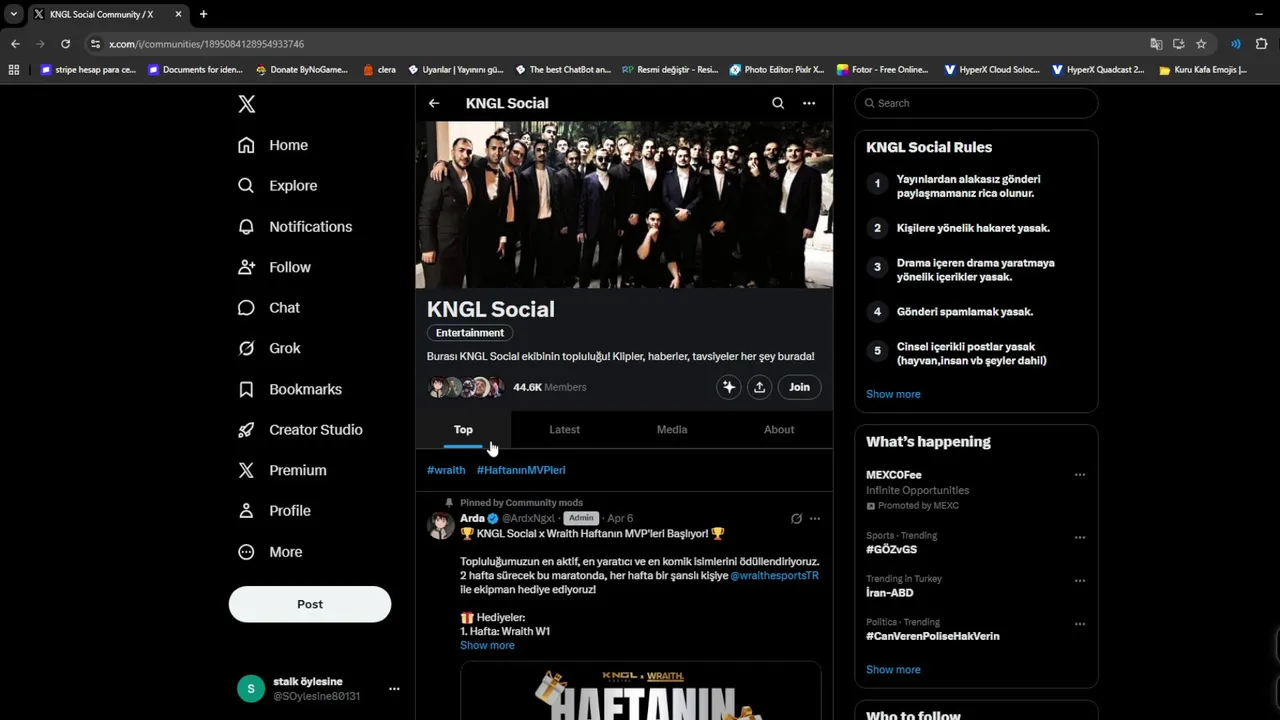Open options for the MEXC0Fee promoted trend
The image size is (1280, 720).
(x=1080, y=475)
